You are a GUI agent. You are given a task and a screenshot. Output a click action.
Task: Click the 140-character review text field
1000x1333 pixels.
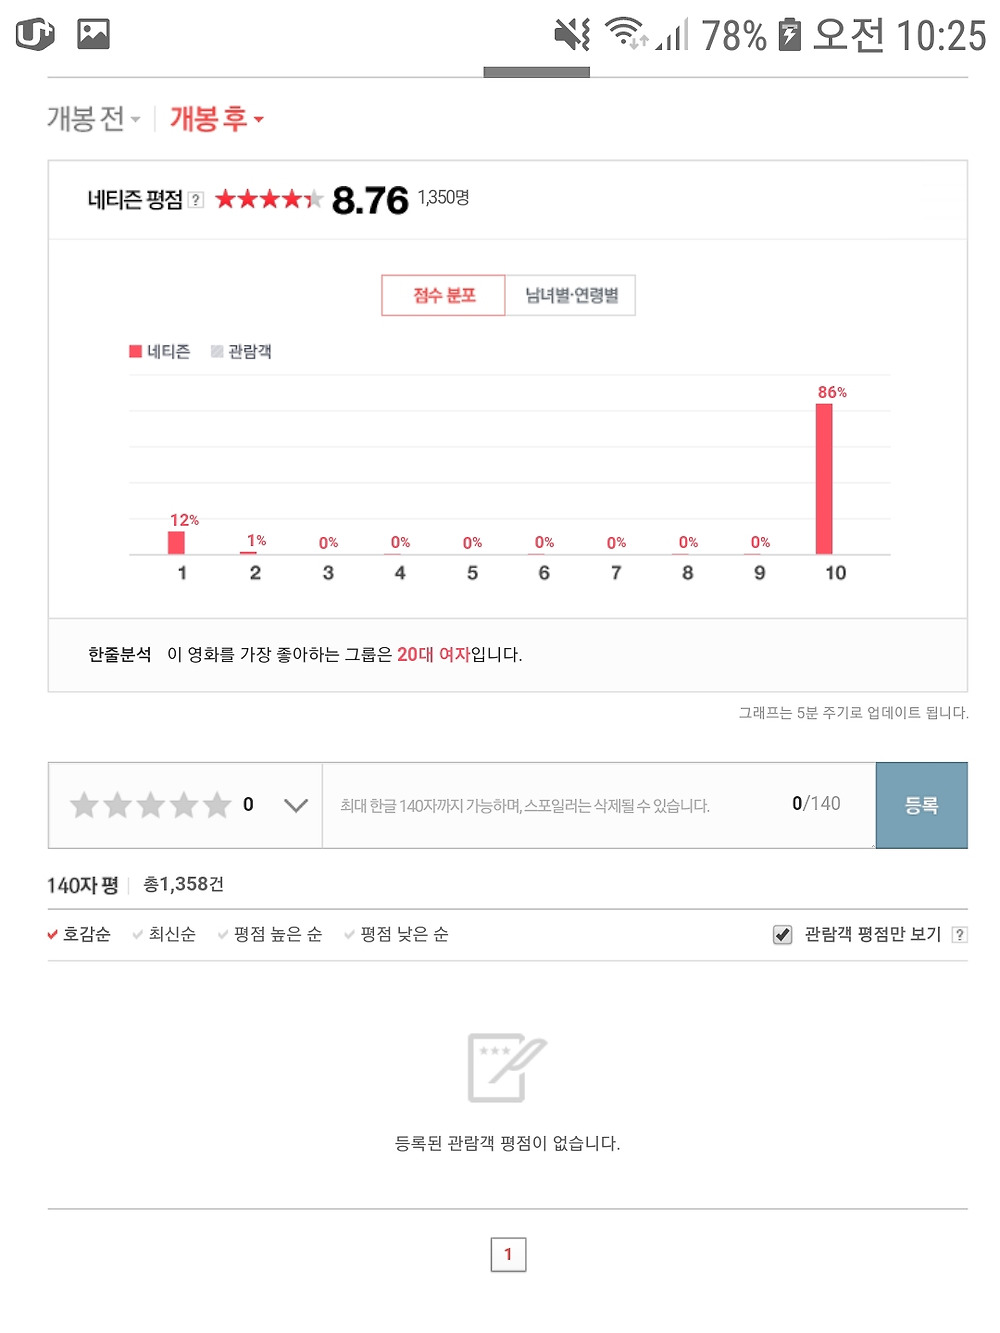point(599,805)
